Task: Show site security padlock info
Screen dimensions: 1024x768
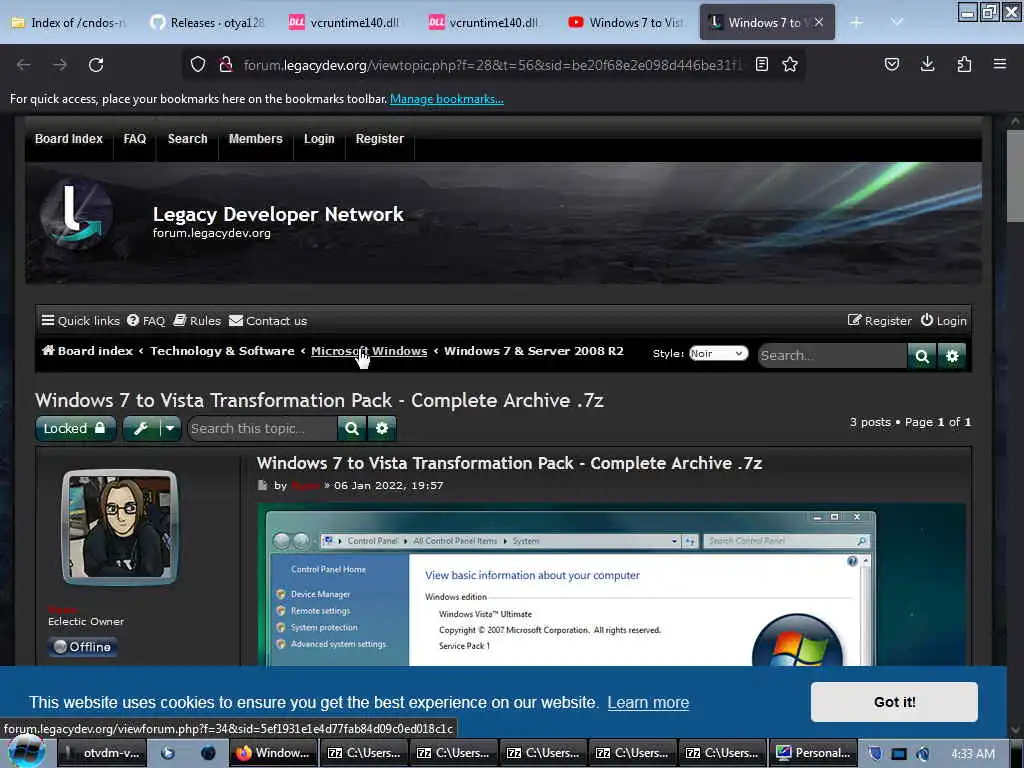Action: [225, 64]
